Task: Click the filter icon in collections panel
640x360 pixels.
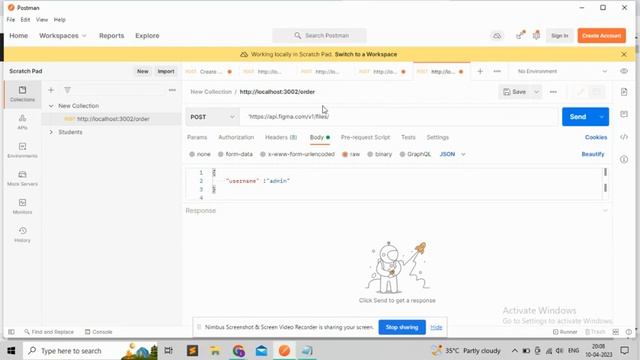Action: (x=67, y=90)
